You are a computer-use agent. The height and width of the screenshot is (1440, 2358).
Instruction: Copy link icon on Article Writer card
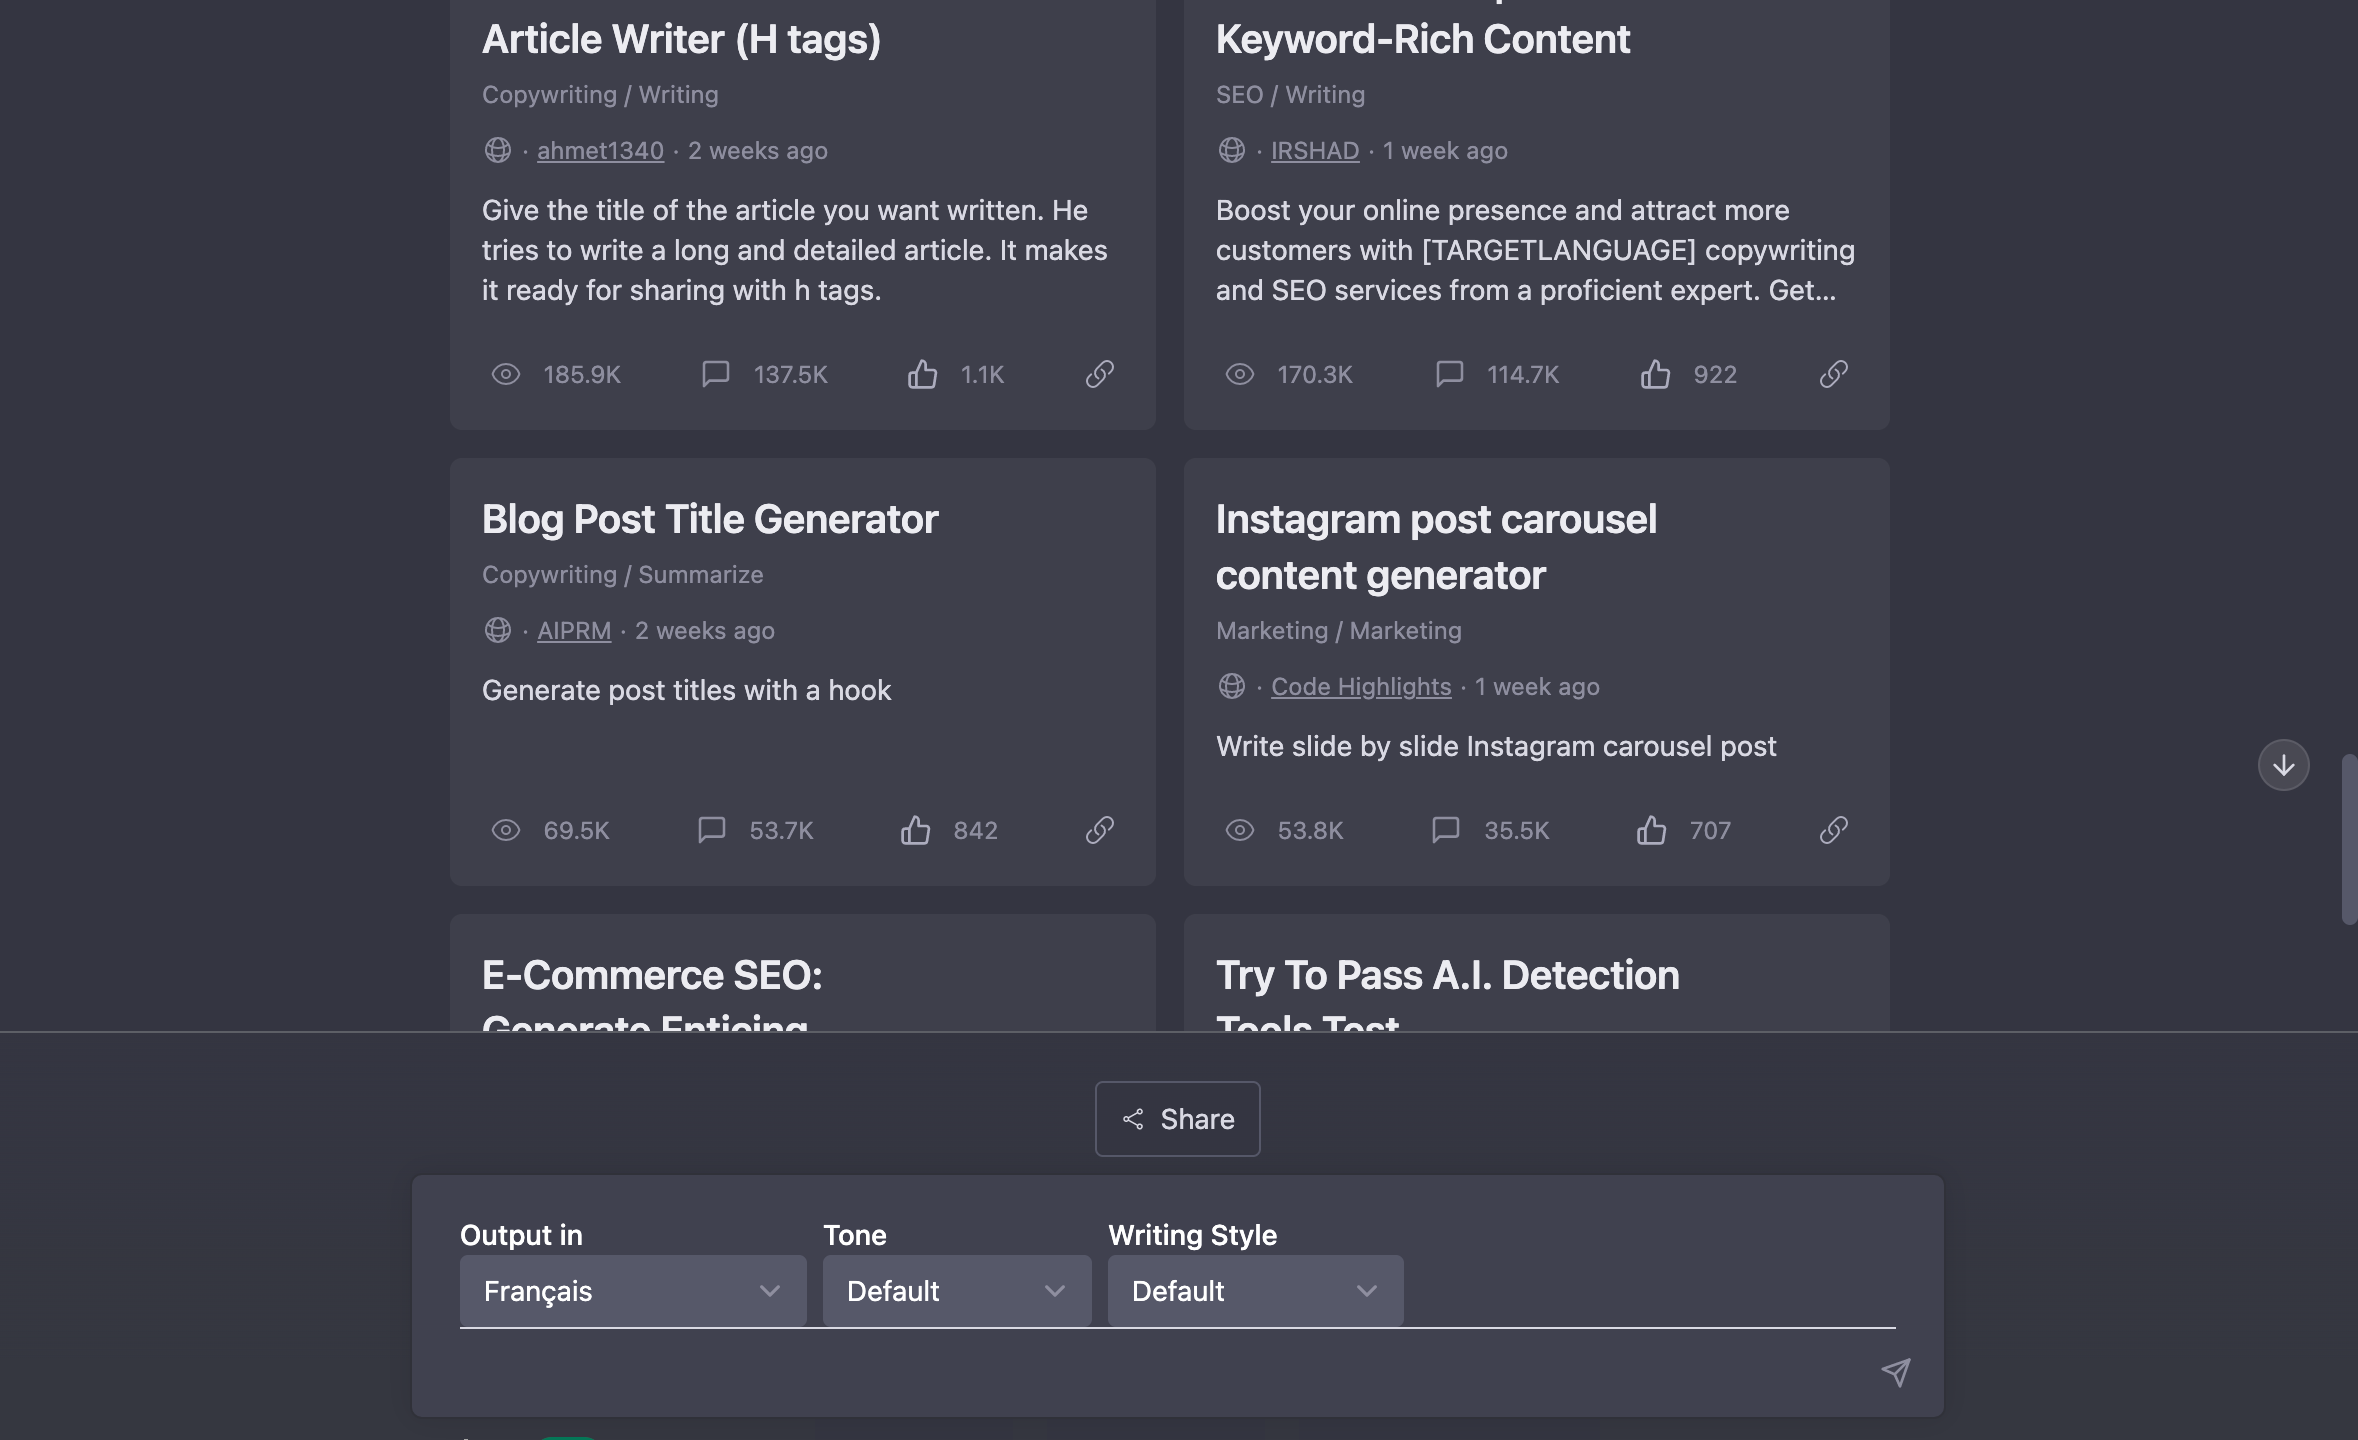(1099, 374)
